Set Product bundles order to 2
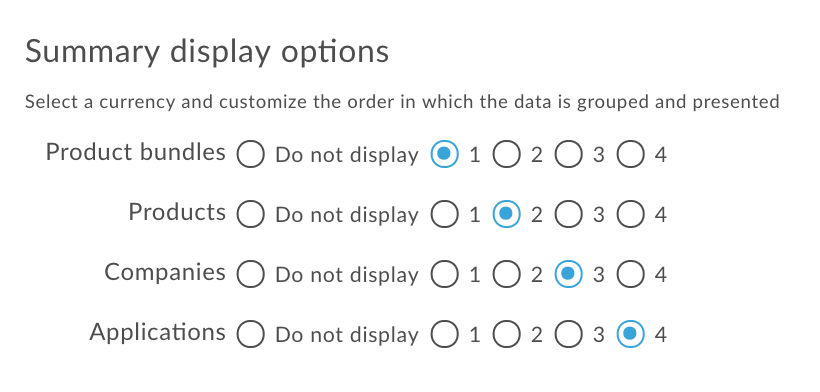Screen dimensions: 820x392 [x=506, y=155]
